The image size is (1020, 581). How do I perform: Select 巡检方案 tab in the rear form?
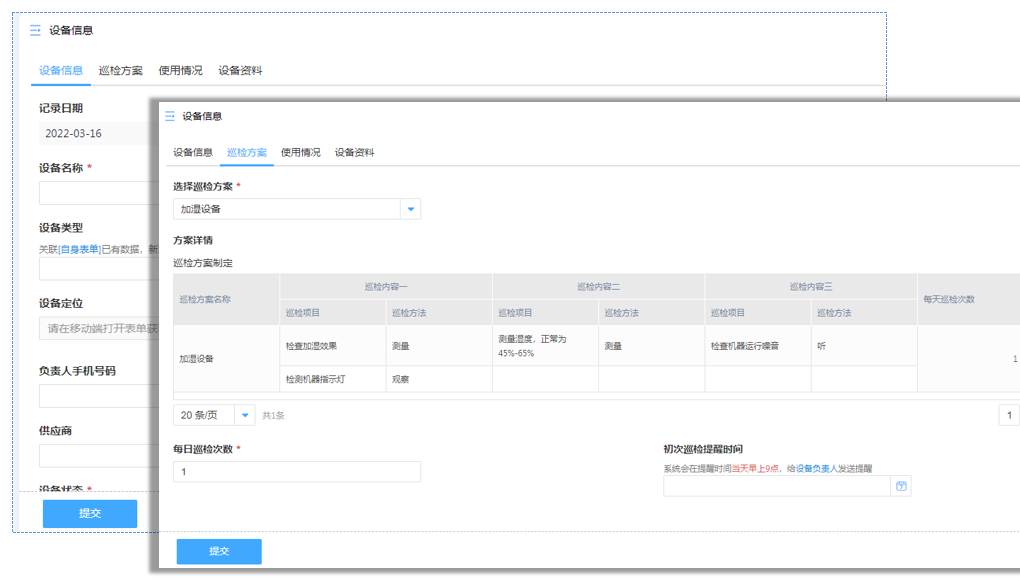coord(120,71)
